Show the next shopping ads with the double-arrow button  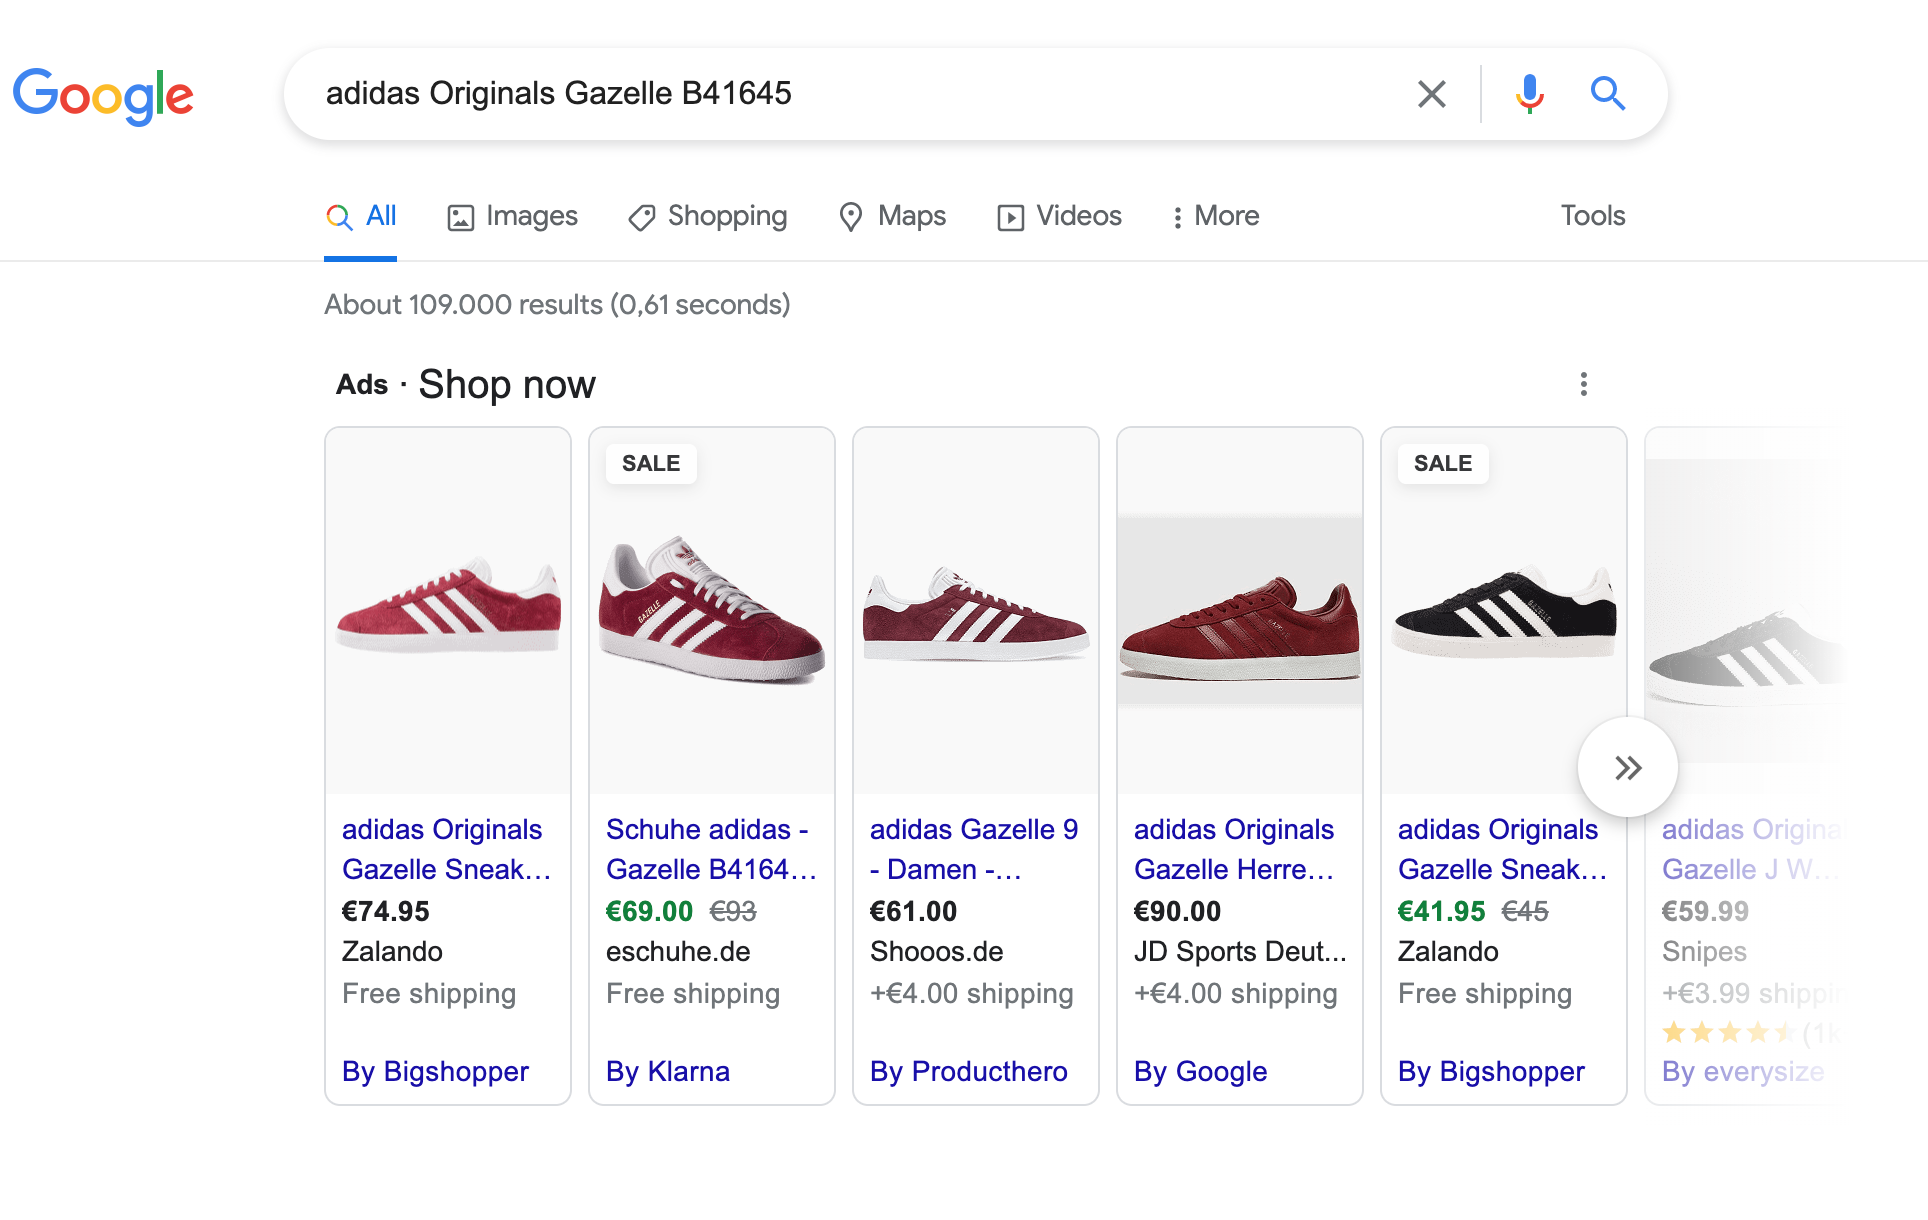click(1628, 768)
